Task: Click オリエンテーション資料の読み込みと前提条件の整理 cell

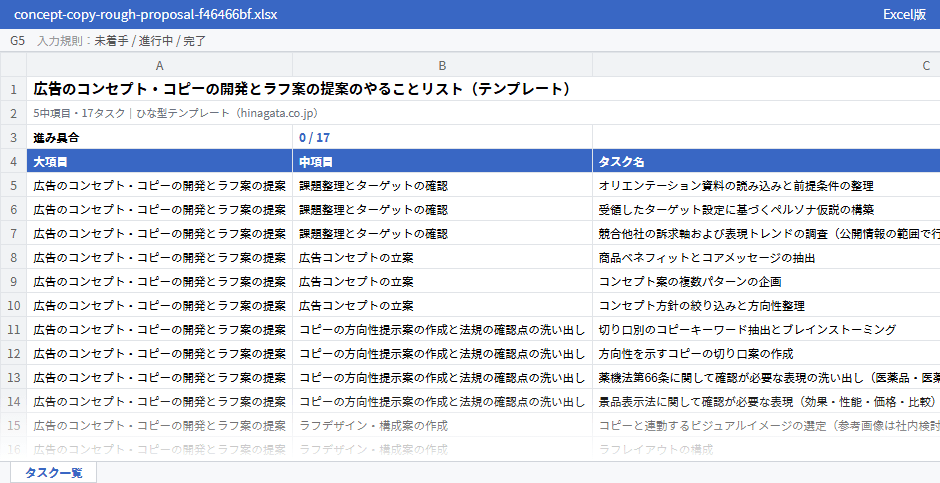Action: [x=766, y=185]
